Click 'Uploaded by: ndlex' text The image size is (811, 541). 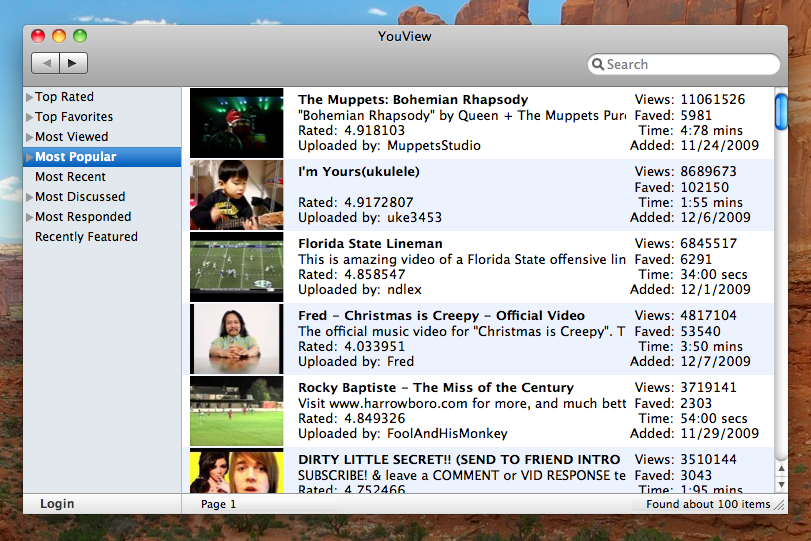[360, 289]
